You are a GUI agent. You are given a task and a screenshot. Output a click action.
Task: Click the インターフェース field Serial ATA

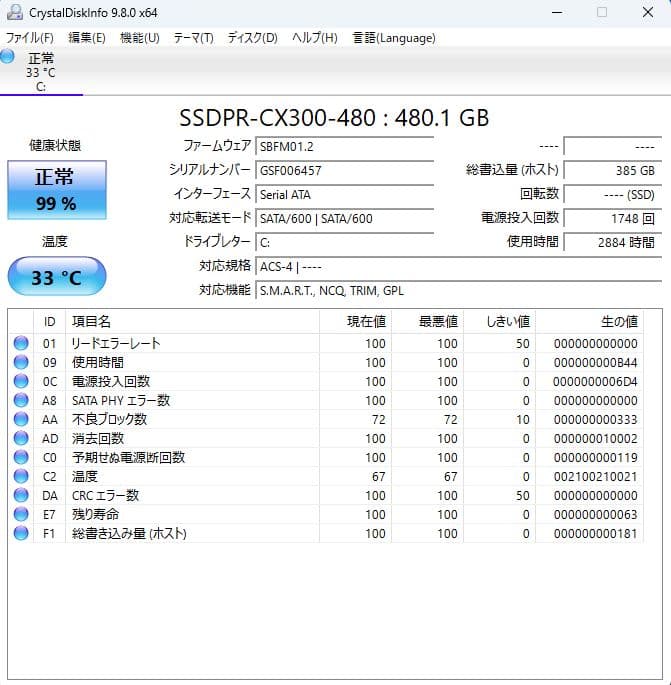click(x=345, y=194)
